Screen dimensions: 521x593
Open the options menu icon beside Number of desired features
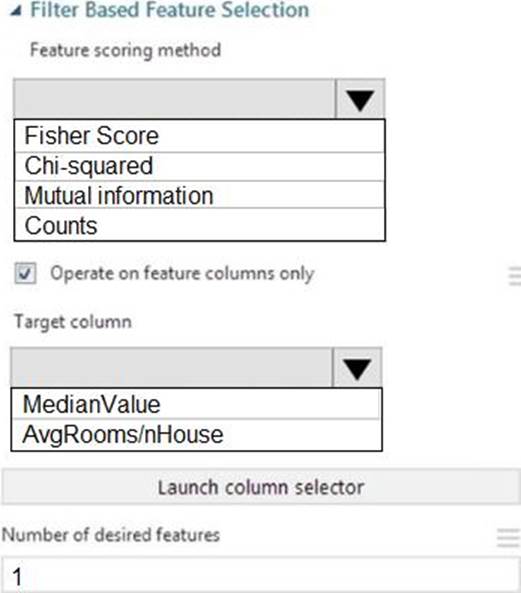[508, 537]
